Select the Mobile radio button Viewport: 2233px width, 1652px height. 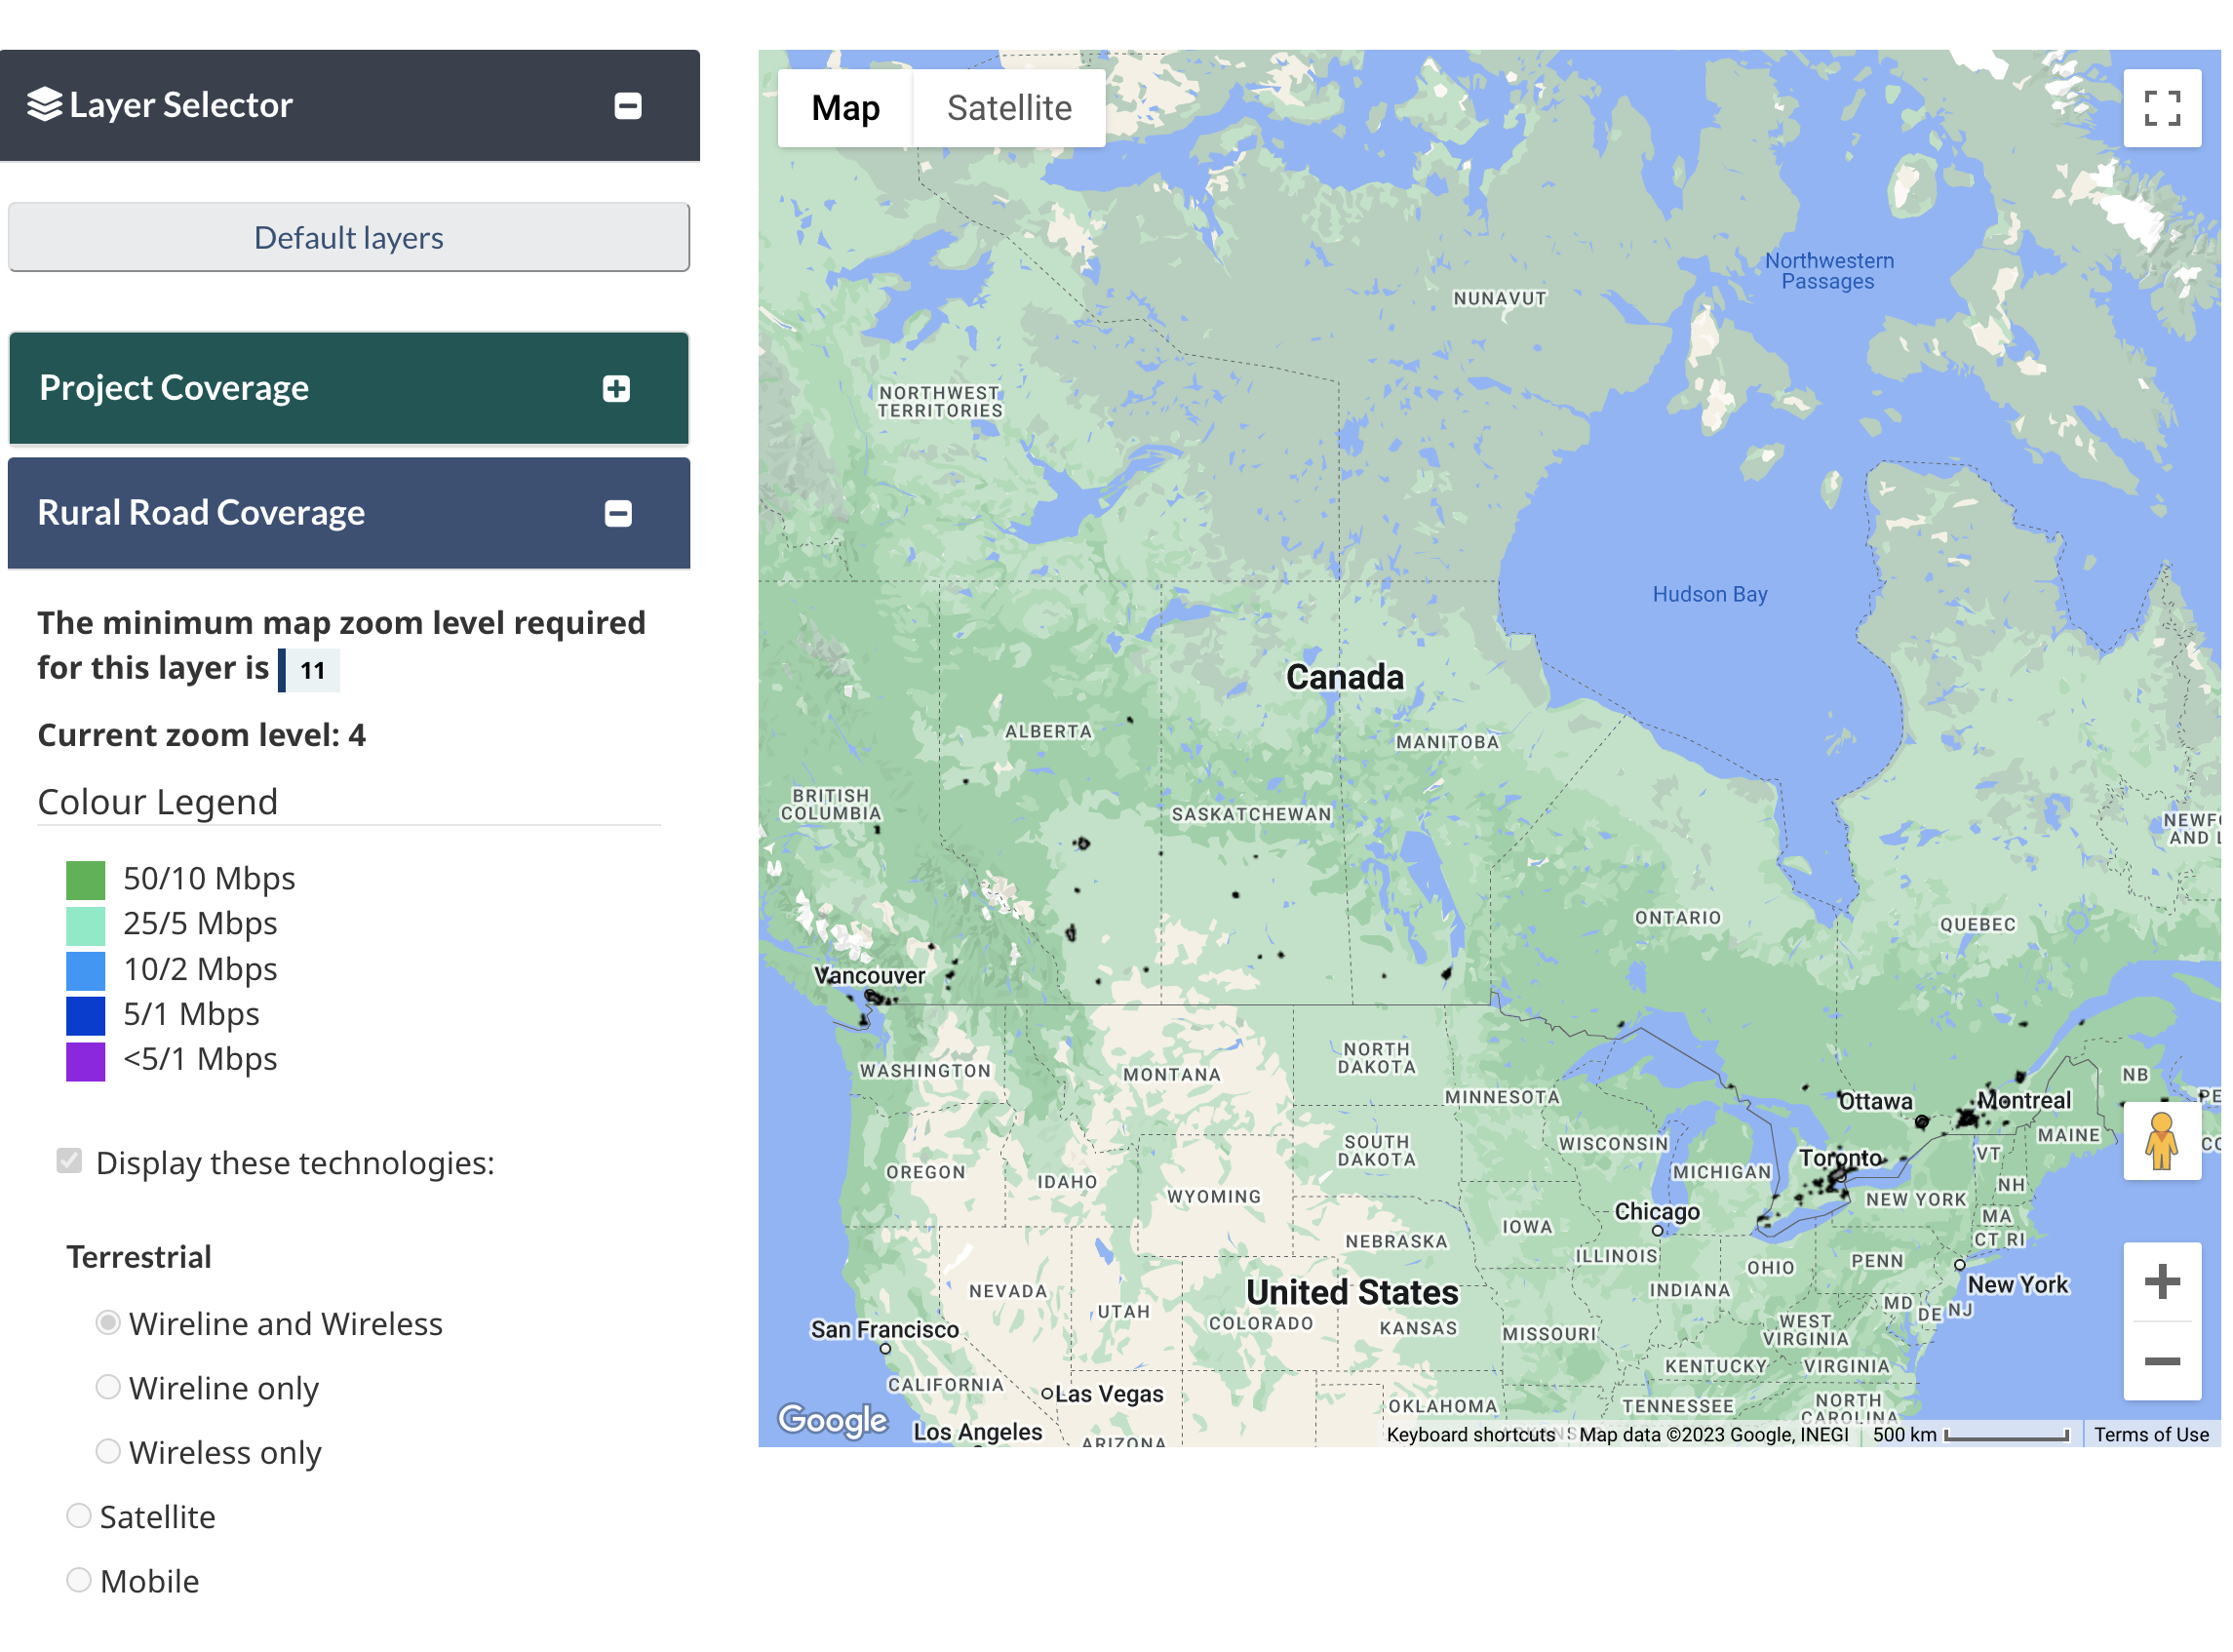[x=79, y=1580]
